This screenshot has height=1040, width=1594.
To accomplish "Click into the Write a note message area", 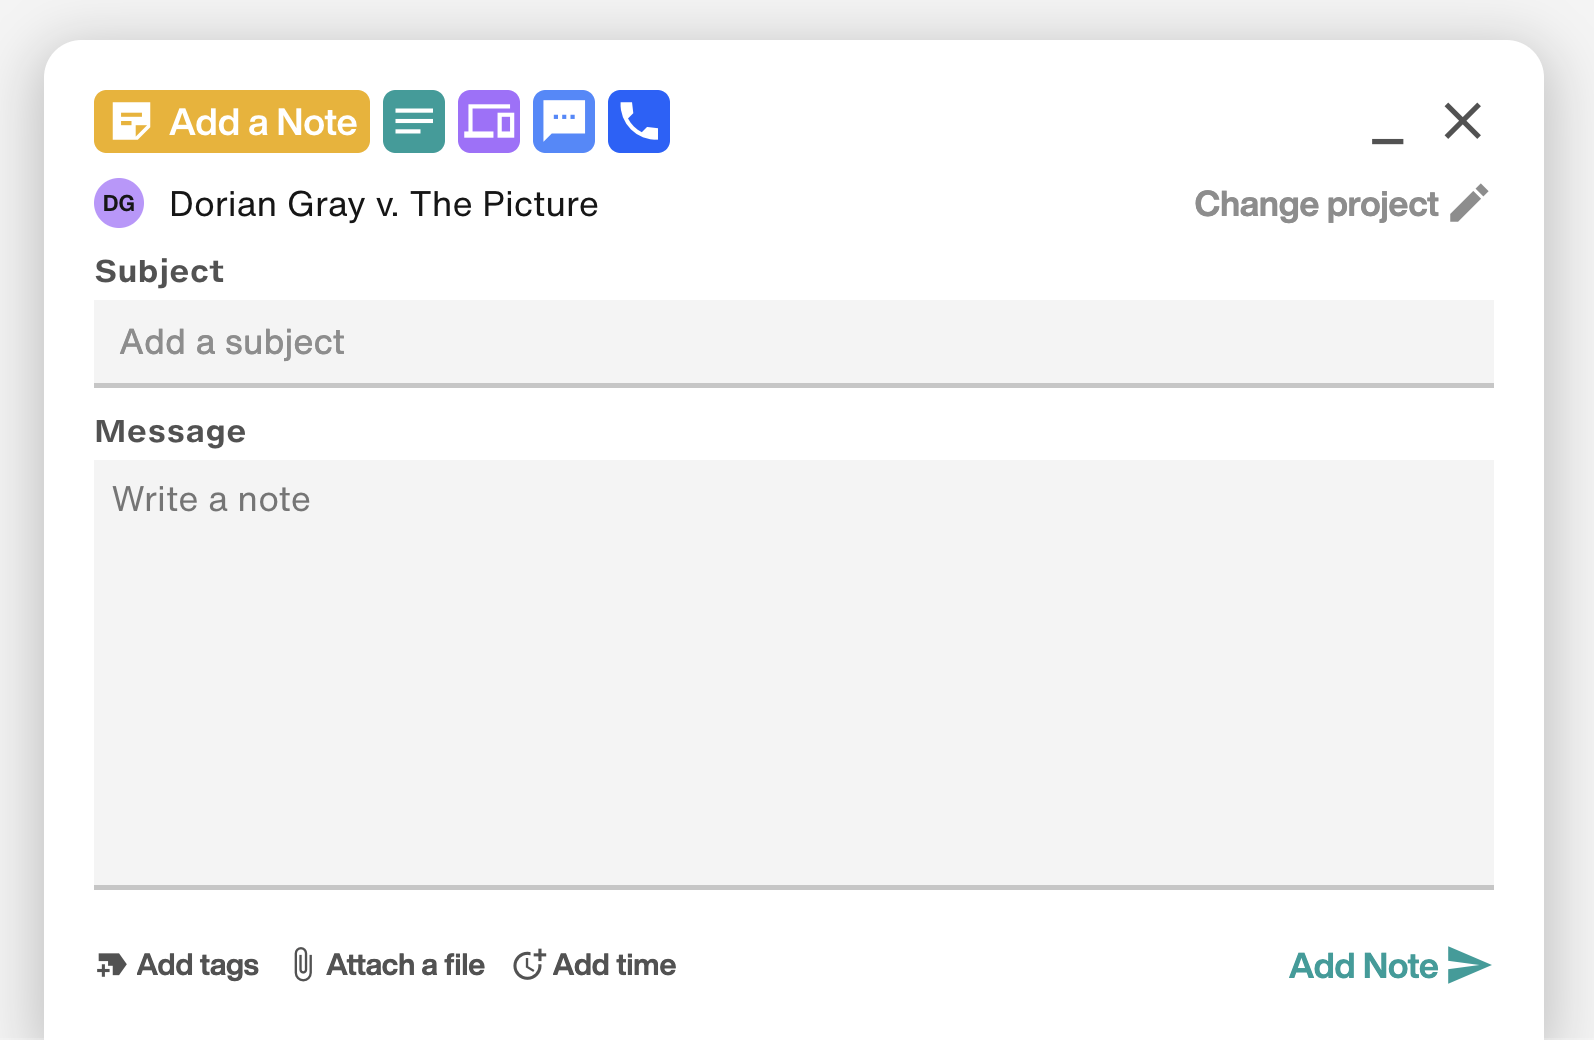I will pyautogui.click(x=794, y=673).
